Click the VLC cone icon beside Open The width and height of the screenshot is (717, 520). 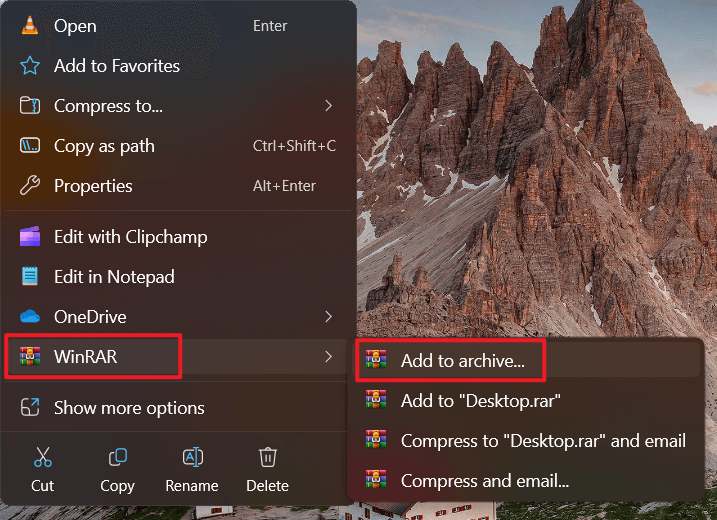tap(30, 26)
